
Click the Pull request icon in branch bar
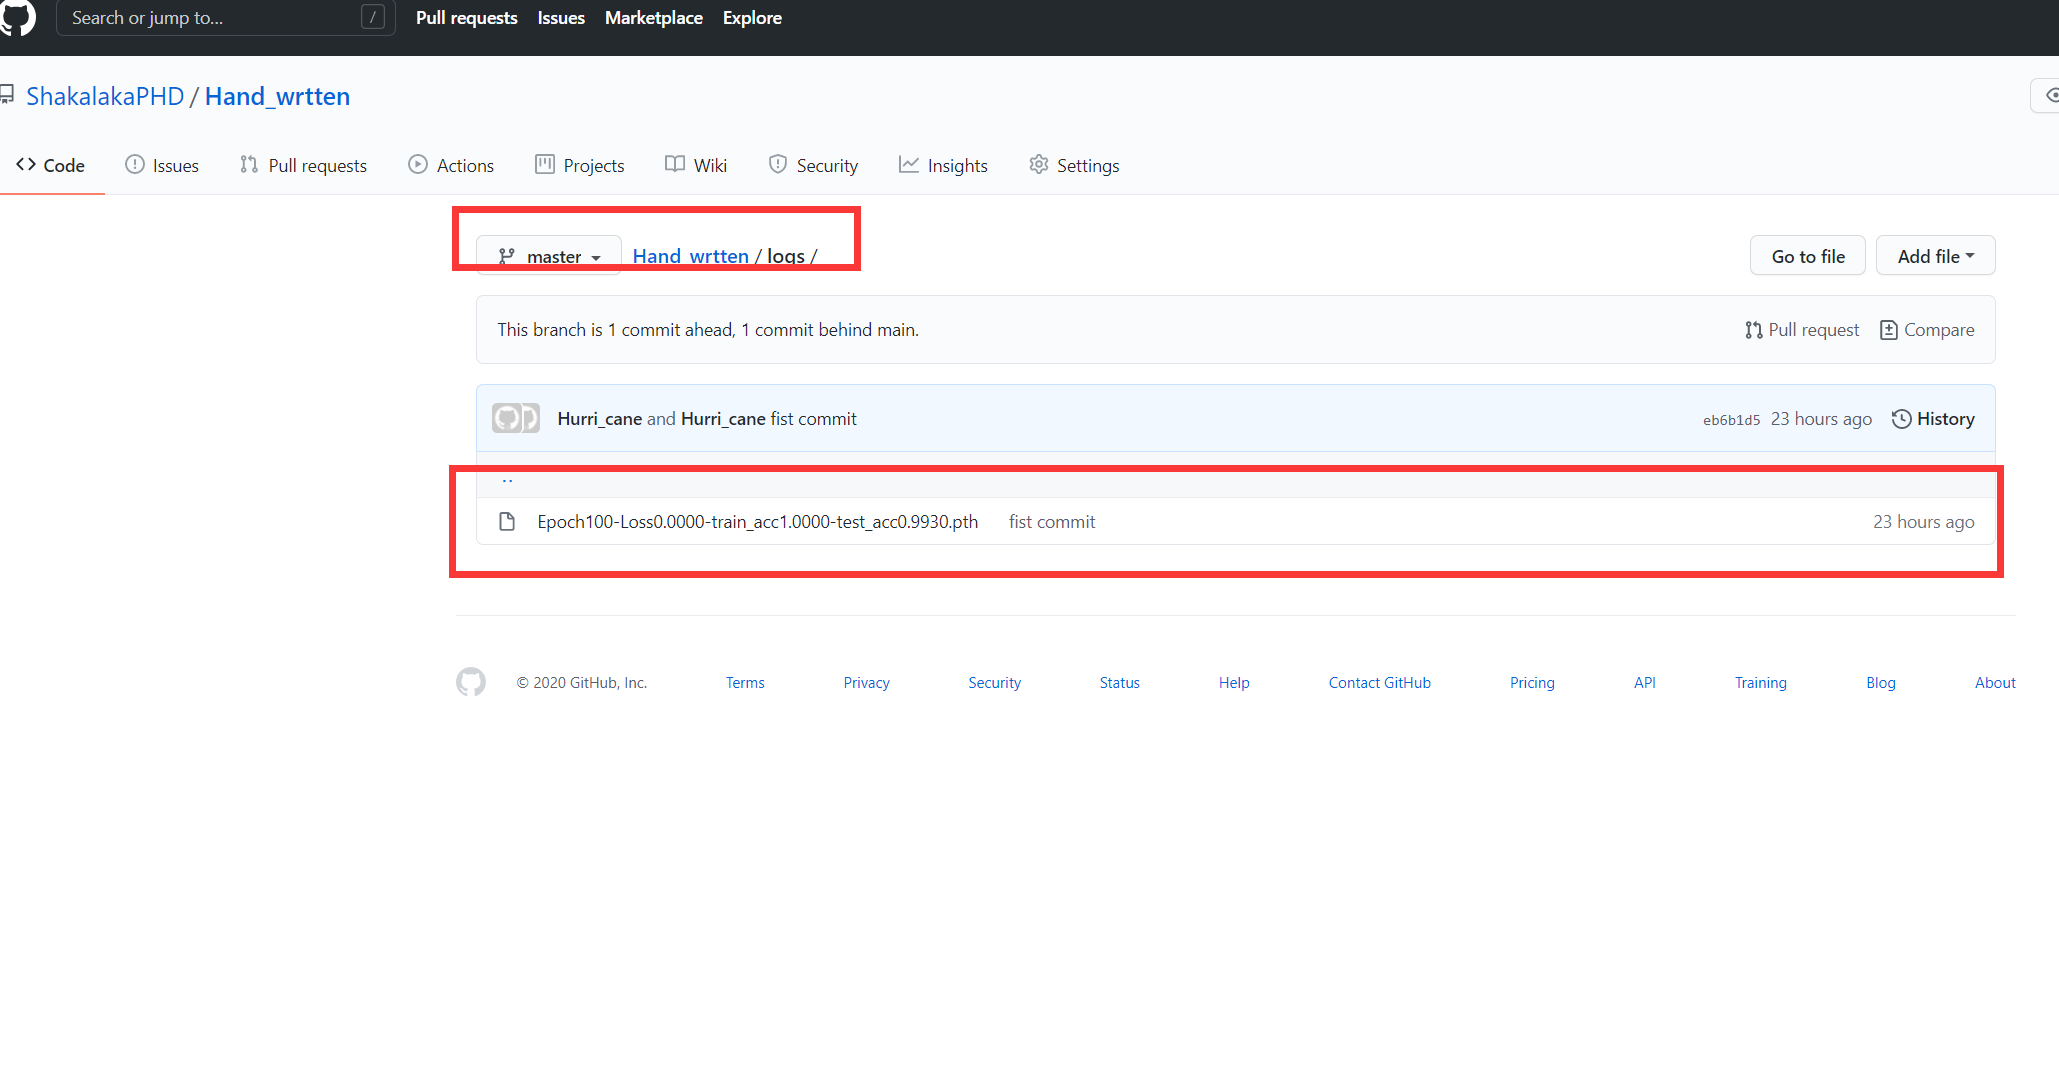coord(1753,330)
